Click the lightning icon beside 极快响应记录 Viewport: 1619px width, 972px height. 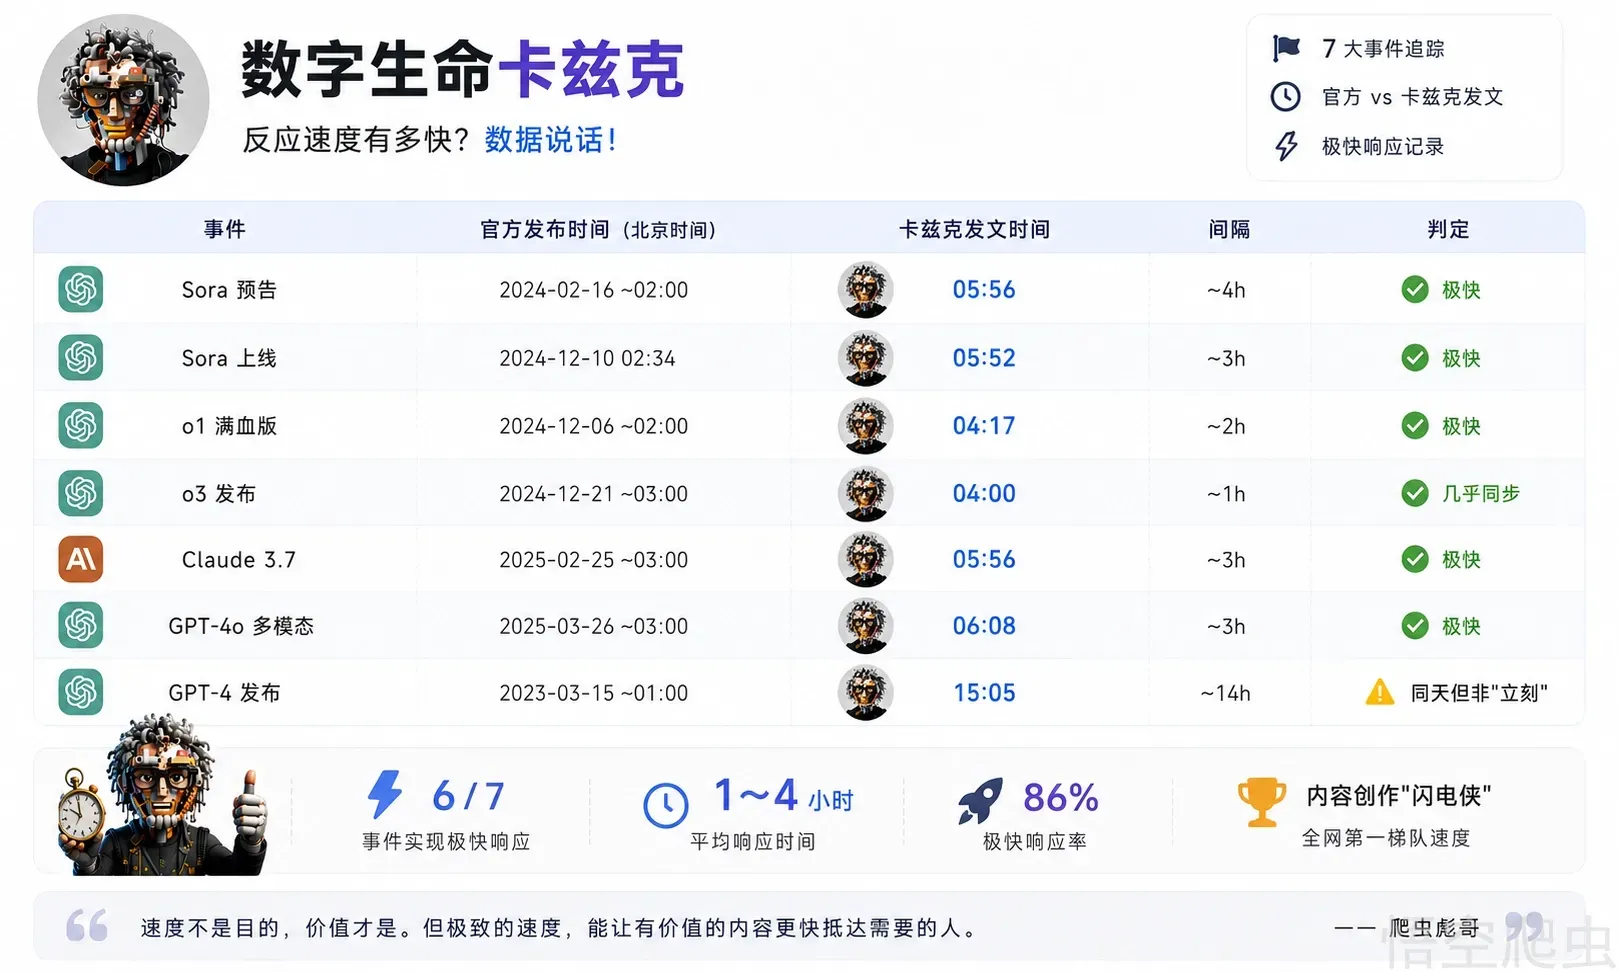click(1286, 146)
